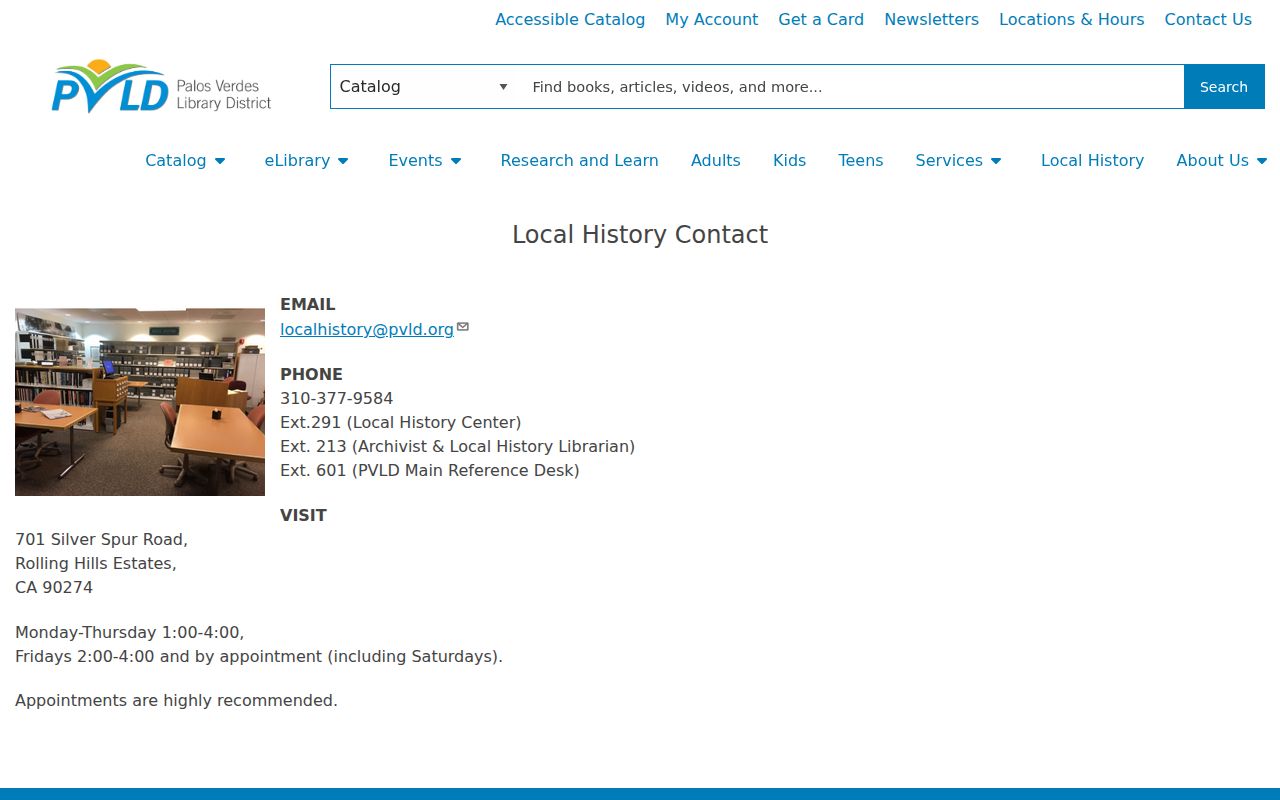Click the Local History Center room photo

pyautogui.click(x=140, y=402)
